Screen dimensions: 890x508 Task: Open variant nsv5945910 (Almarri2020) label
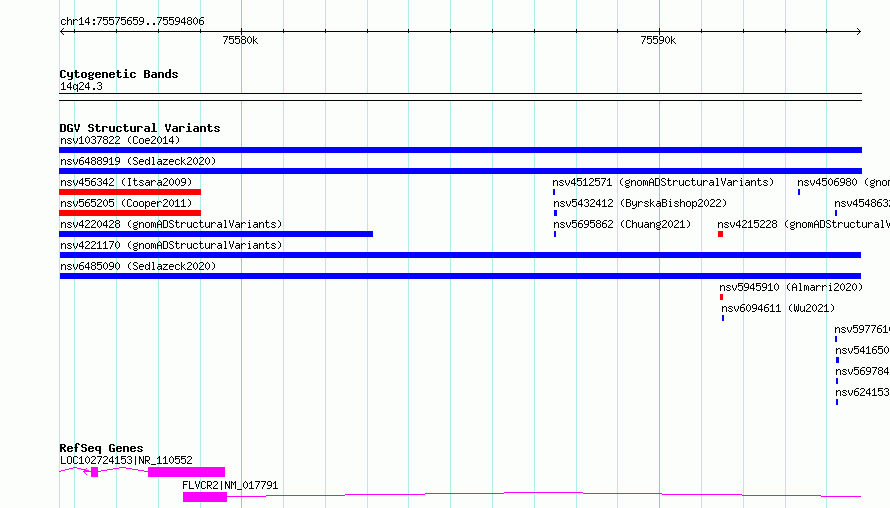791,287
